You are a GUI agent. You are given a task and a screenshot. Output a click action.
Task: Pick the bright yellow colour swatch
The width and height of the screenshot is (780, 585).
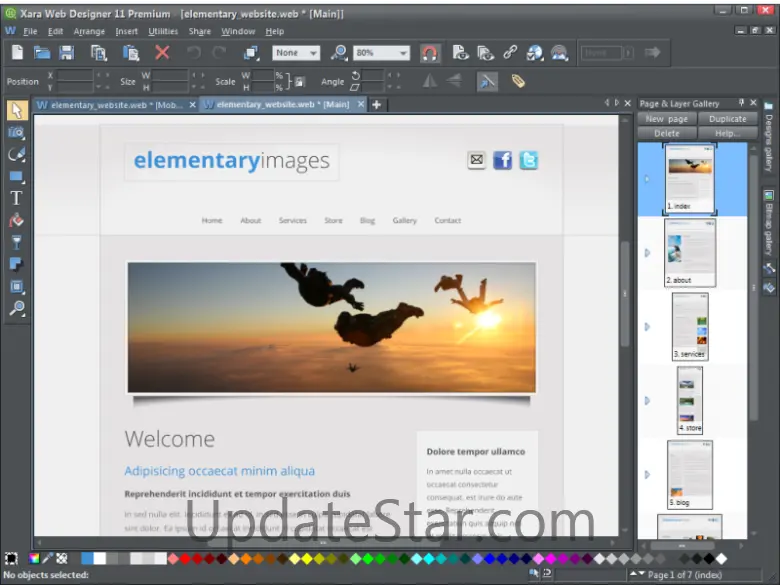(307, 559)
